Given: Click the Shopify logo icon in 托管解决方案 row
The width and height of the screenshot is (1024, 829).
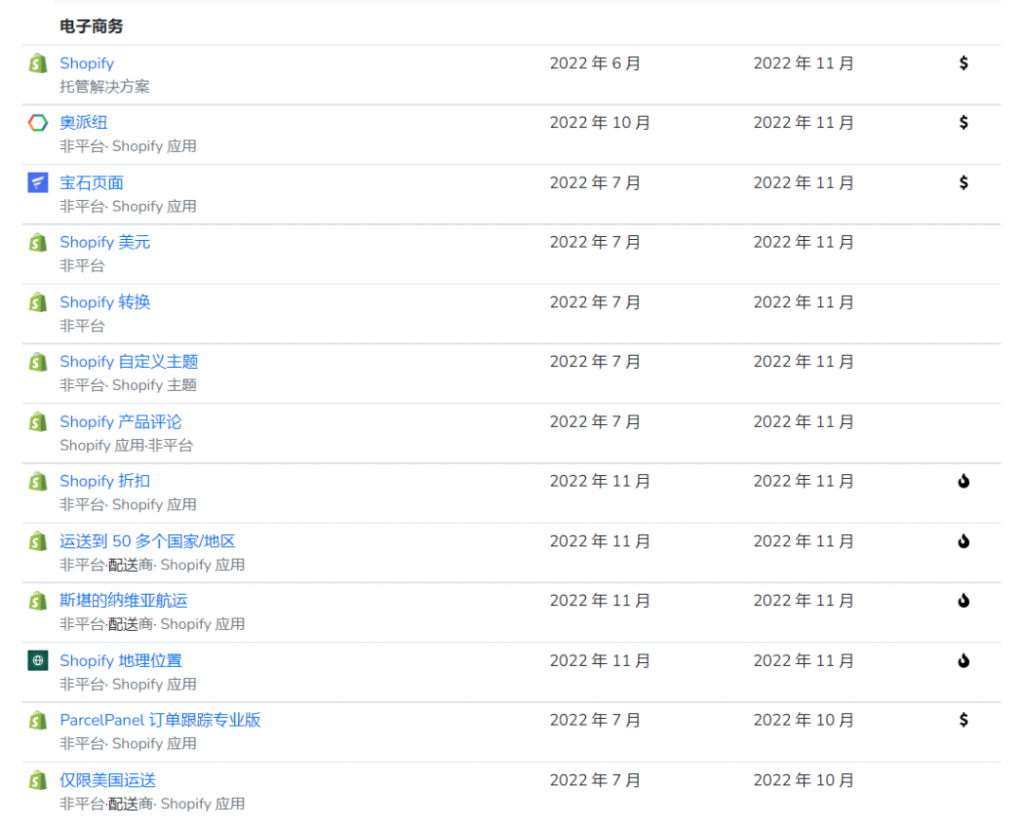Looking at the screenshot, I should click(38, 63).
